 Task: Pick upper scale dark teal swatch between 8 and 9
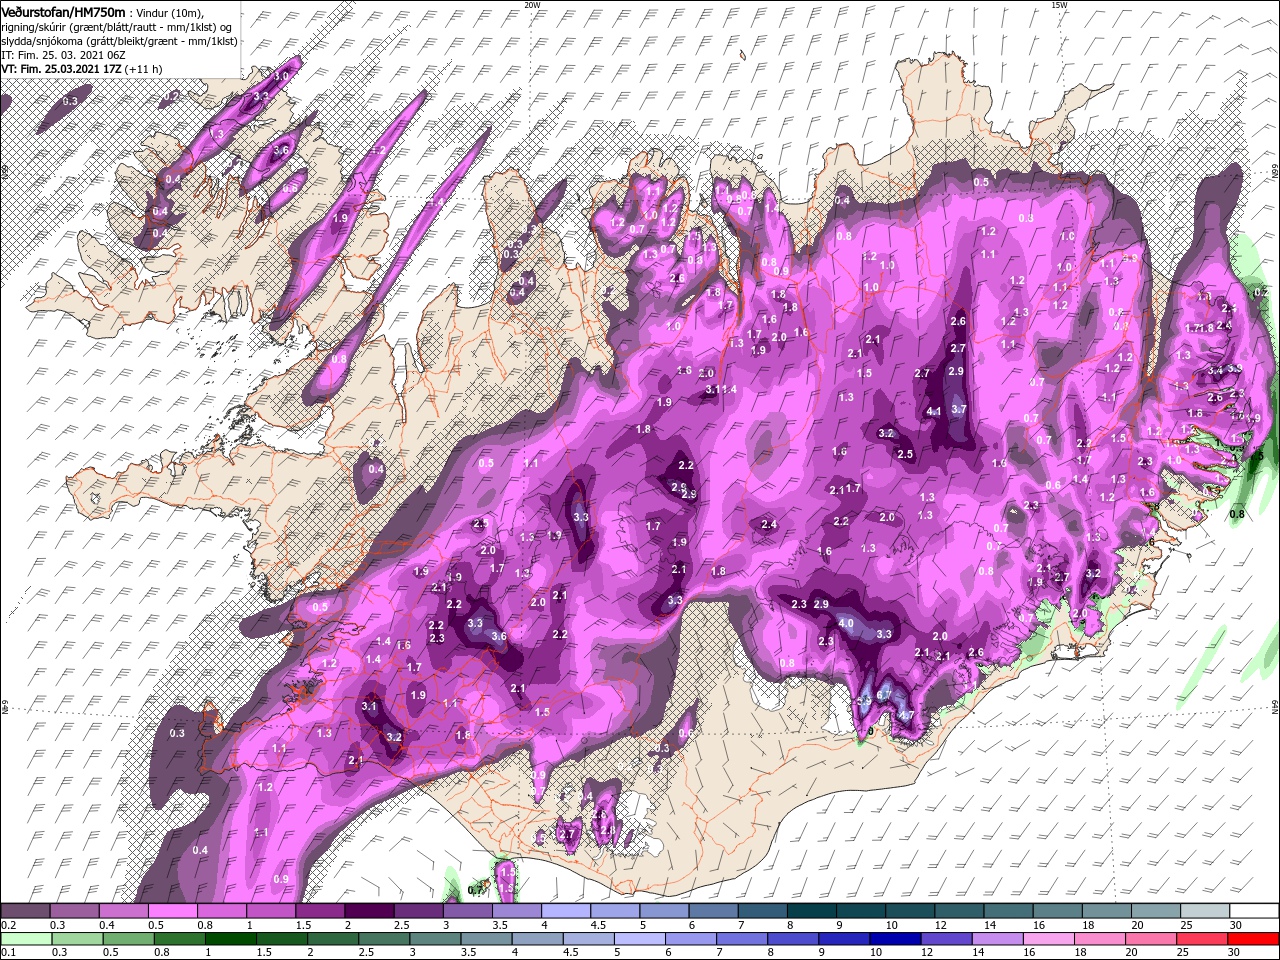point(811,911)
